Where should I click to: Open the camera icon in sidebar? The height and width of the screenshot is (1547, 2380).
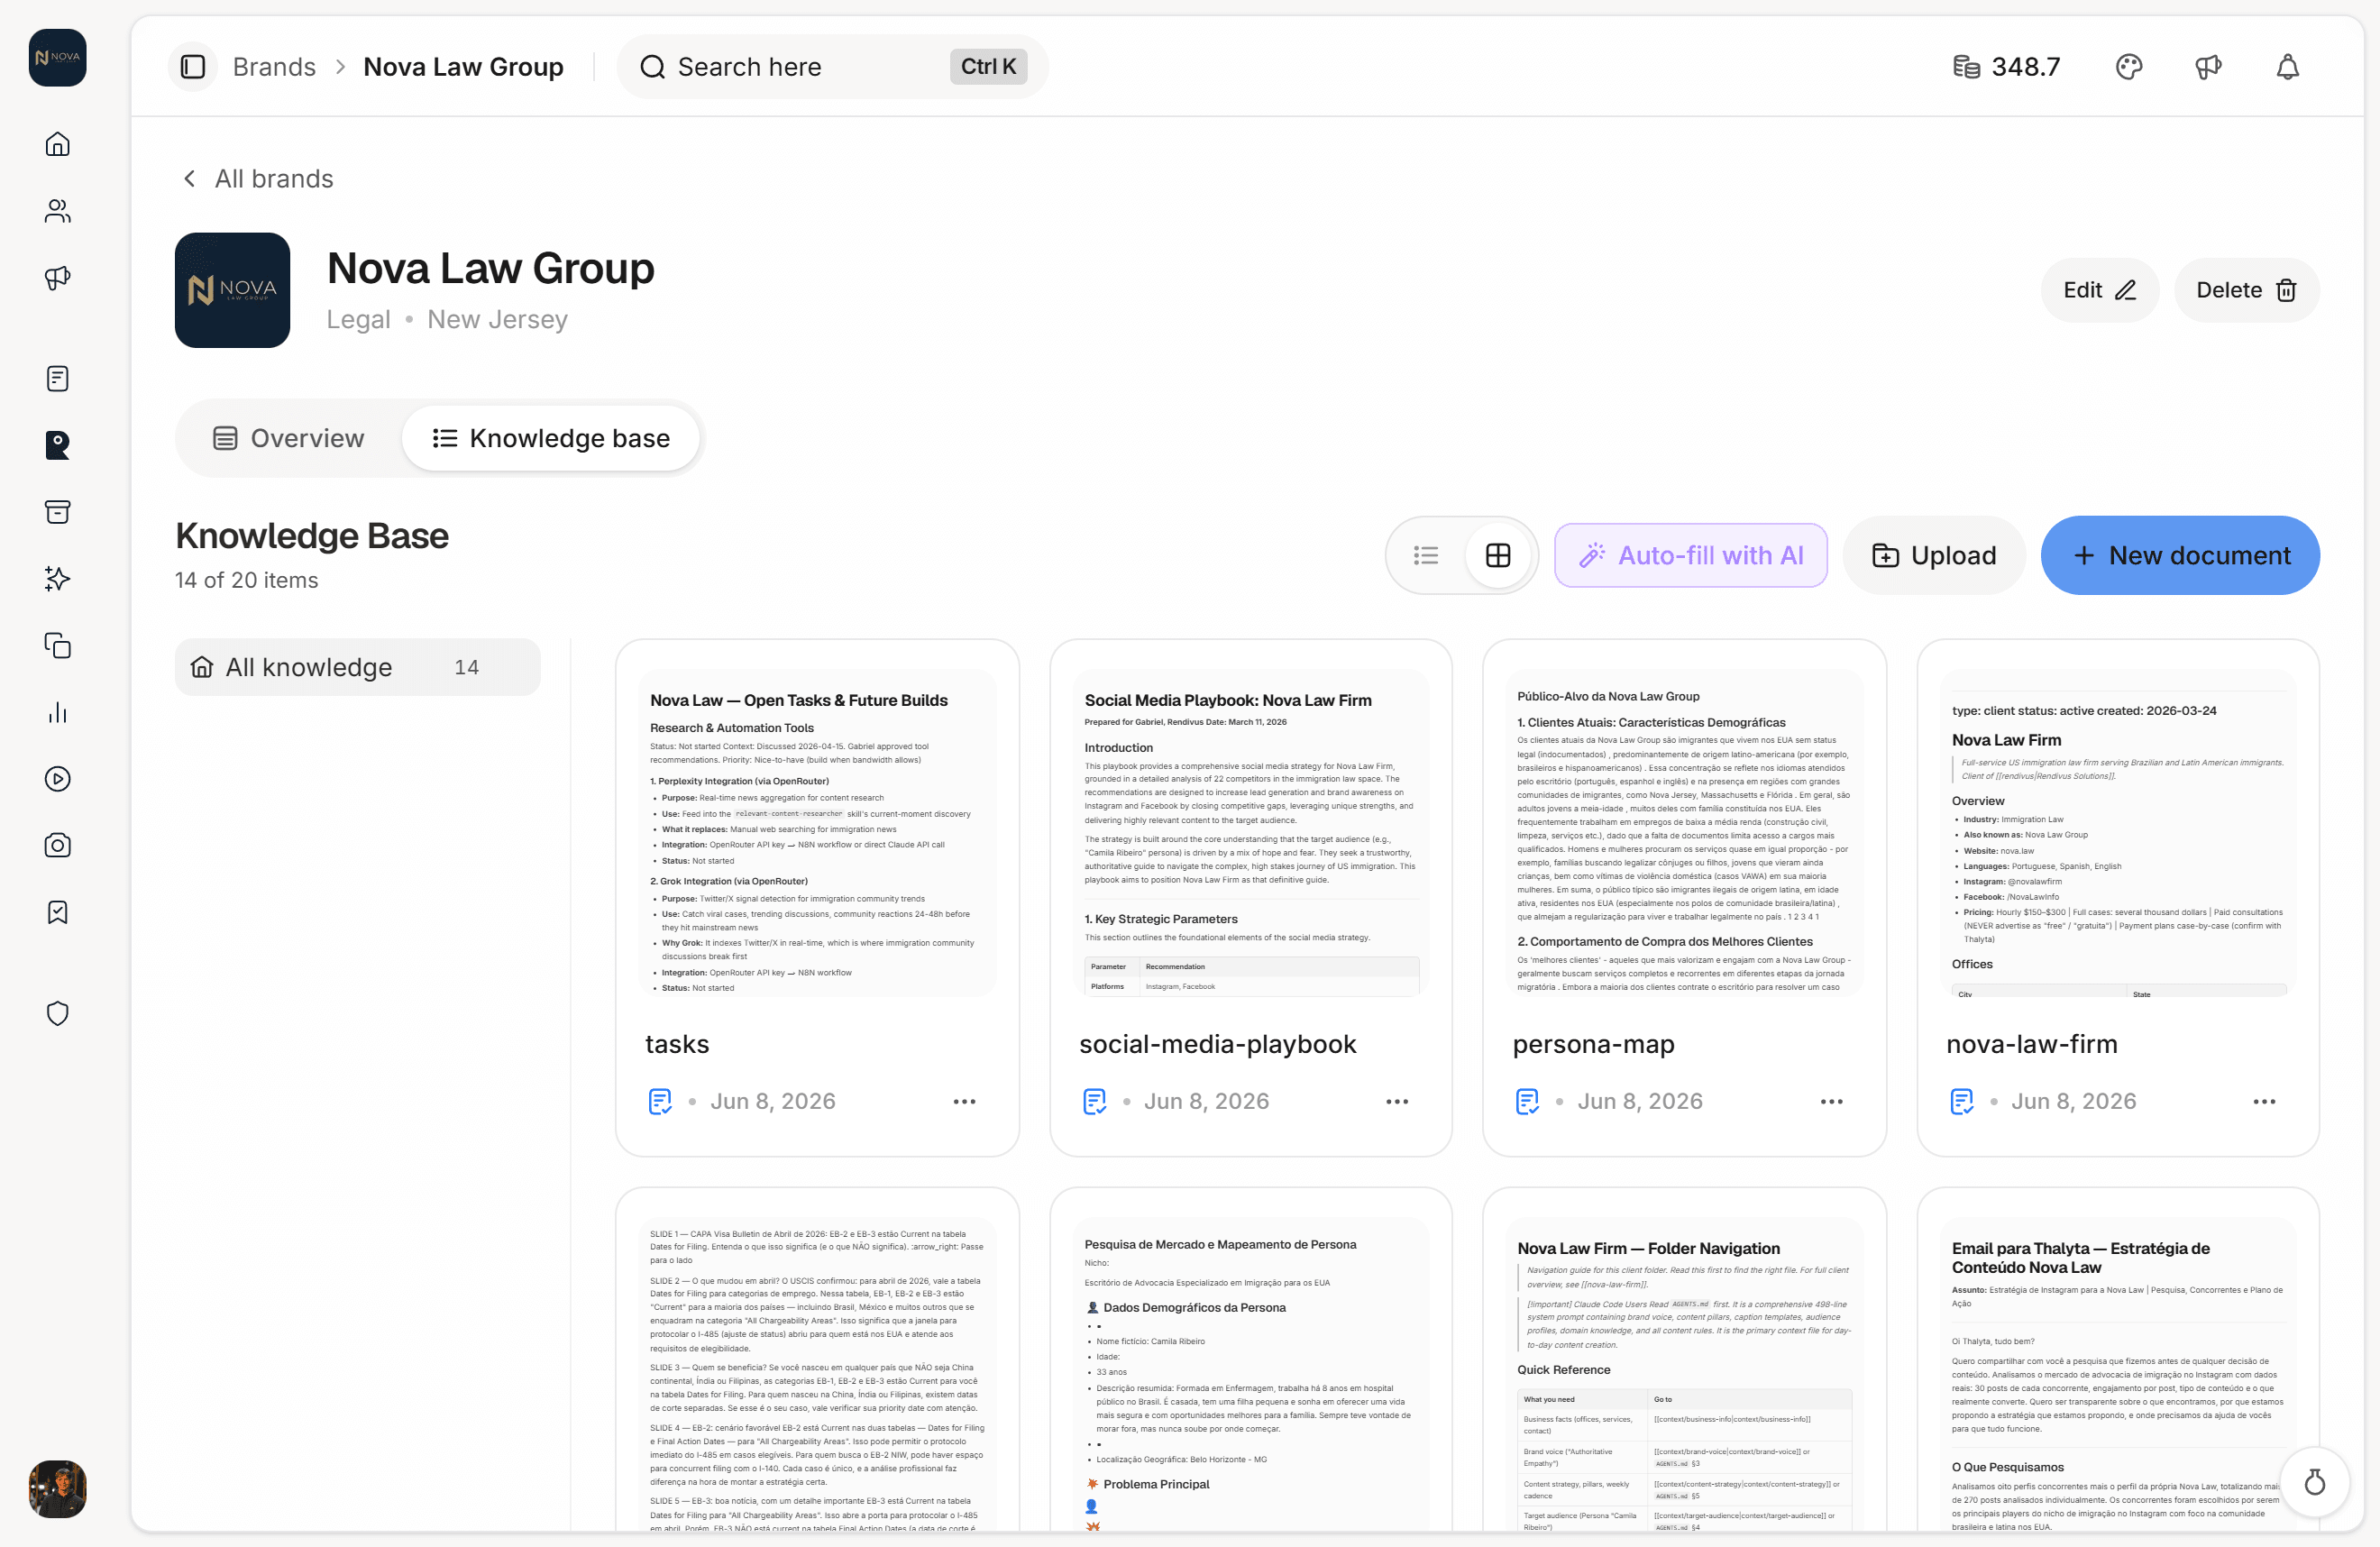[x=57, y=845]
